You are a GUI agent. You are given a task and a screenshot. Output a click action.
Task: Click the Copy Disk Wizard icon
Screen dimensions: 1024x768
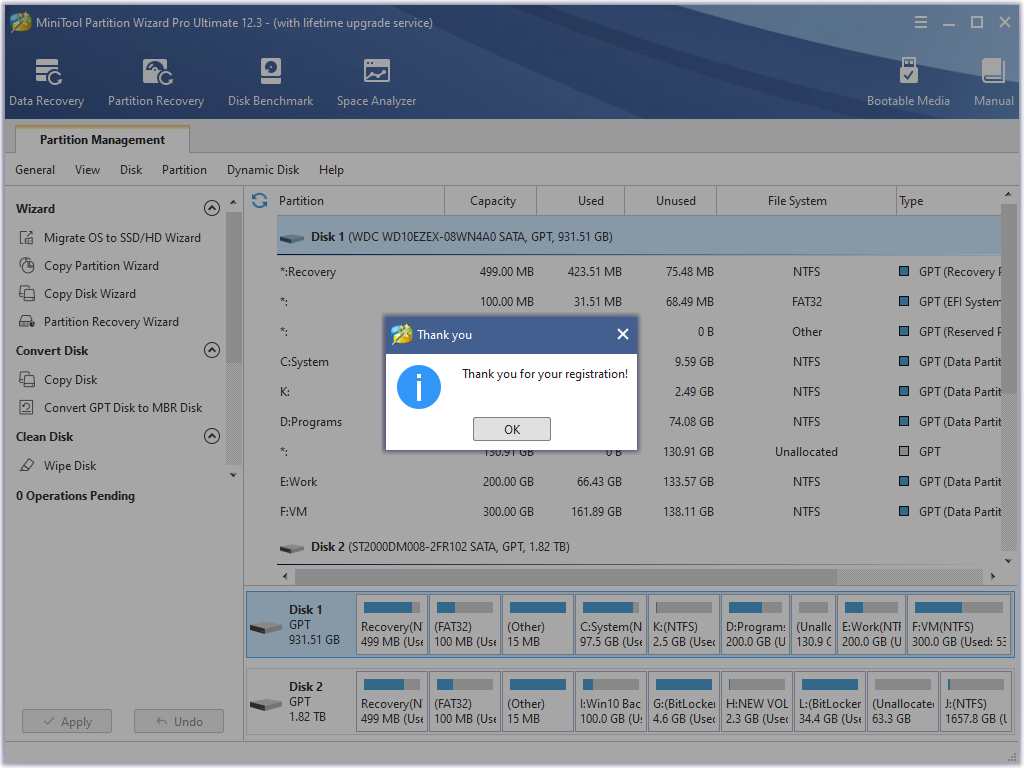[27, 294]
